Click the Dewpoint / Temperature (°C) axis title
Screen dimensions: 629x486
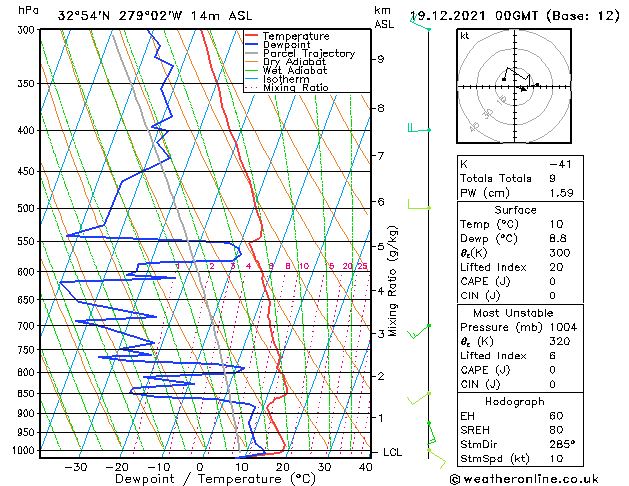coord(215,479)
